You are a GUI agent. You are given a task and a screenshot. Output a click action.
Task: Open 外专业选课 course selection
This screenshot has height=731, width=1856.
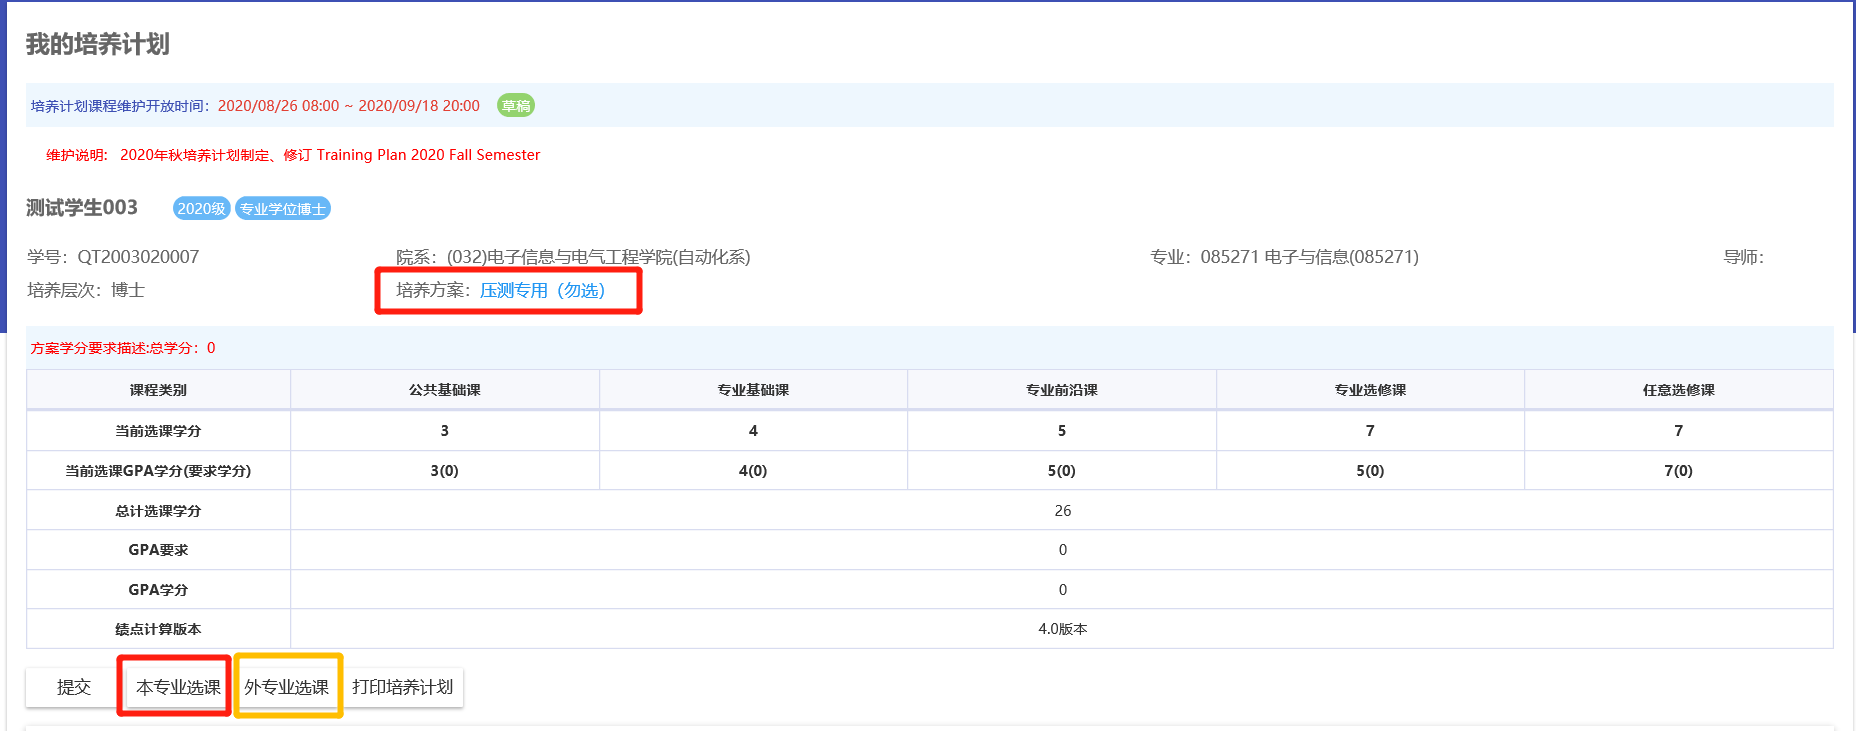coord(287,687)
